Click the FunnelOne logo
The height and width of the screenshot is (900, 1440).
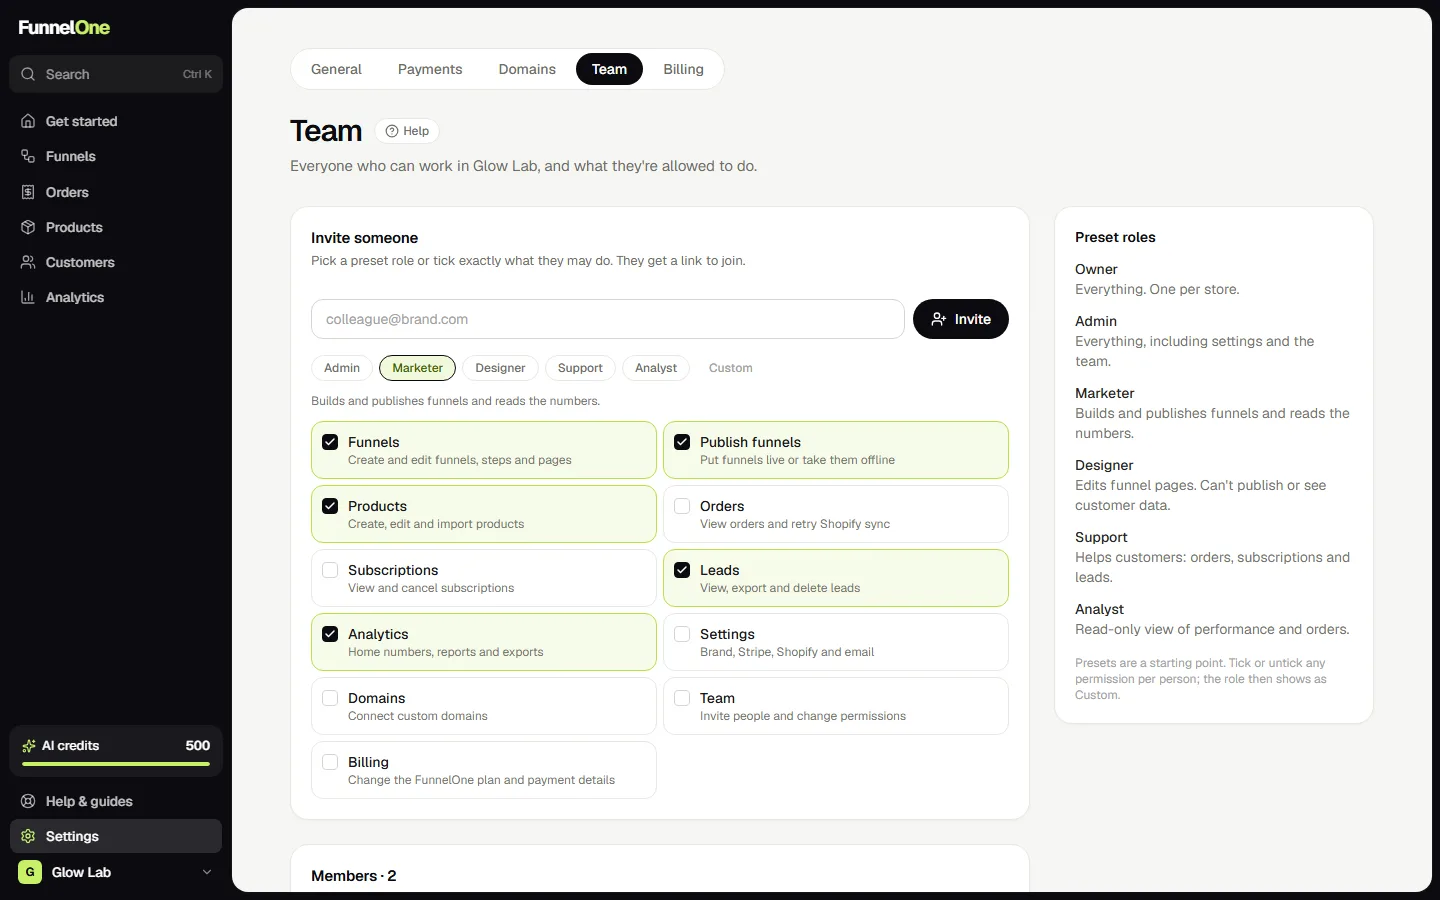pos(64,27)
